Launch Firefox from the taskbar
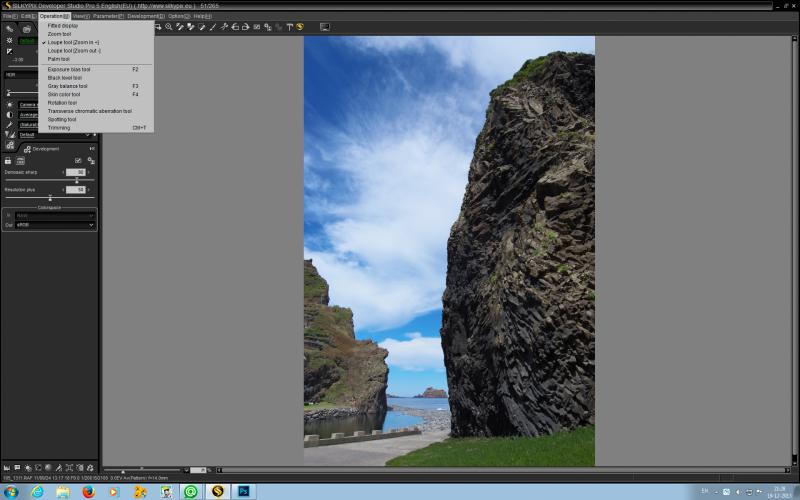The image size is (800, 500). pyautogui.click(x=89, y=491)
